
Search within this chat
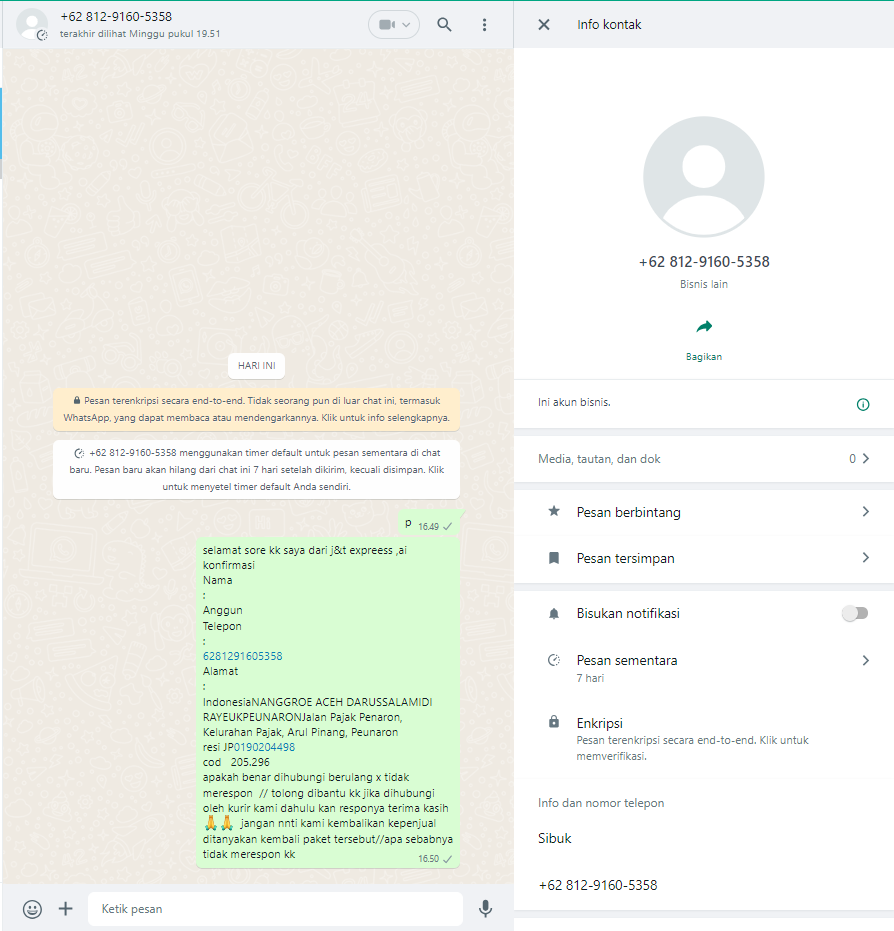click(444, 24)
